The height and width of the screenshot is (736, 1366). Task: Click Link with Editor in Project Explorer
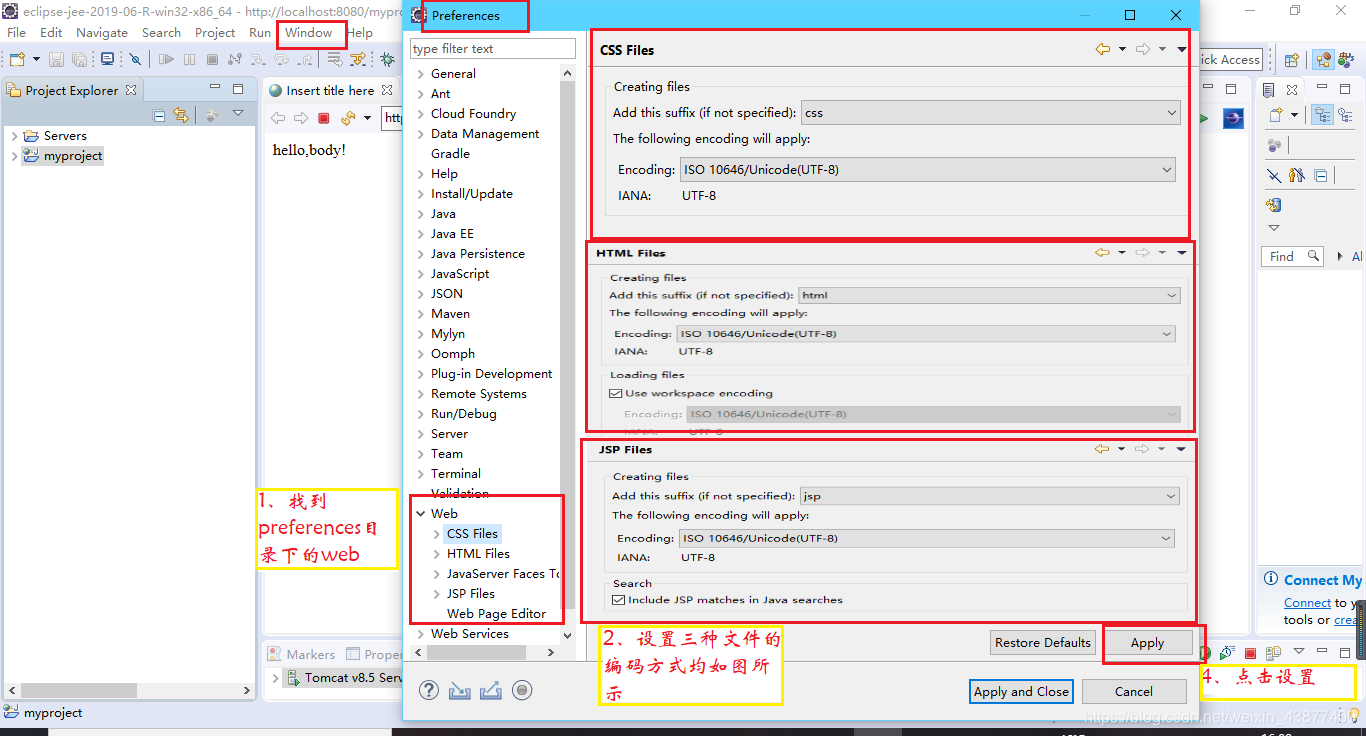181,116
